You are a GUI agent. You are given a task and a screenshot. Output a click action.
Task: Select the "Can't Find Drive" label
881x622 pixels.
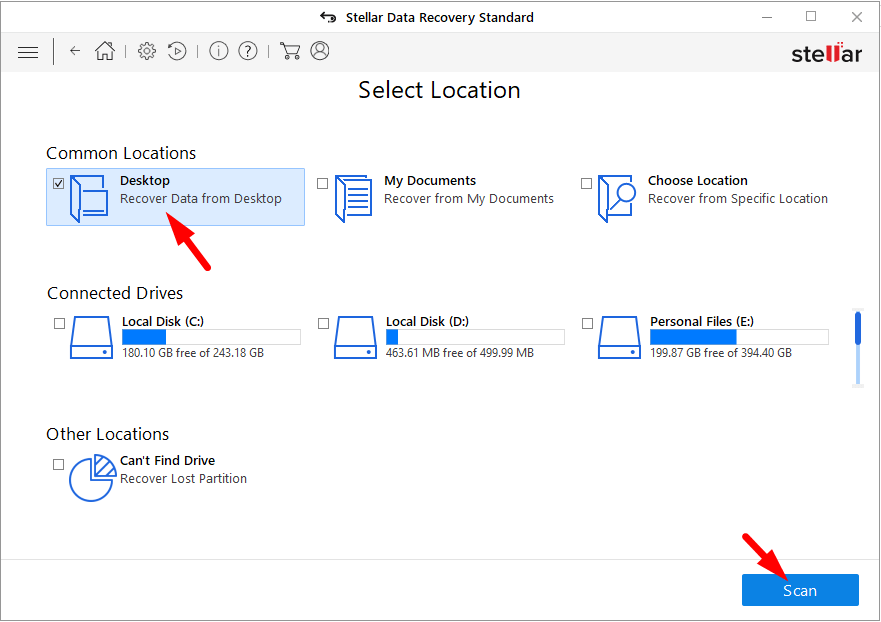[167, 461]
